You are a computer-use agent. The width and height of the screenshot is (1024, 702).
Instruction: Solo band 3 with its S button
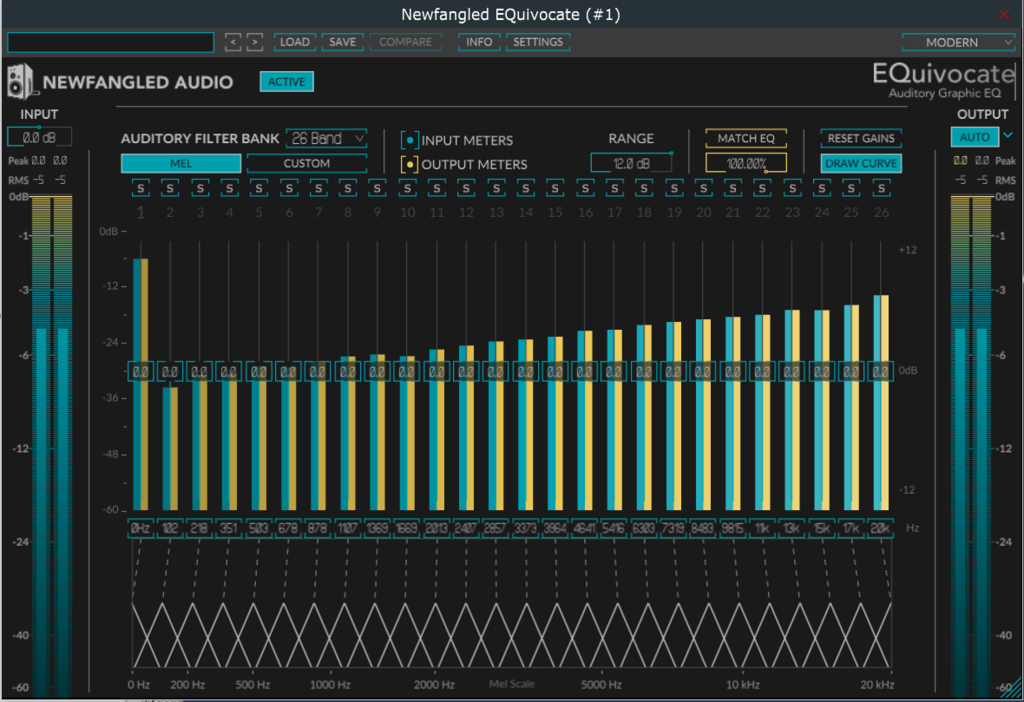point(200,189)
